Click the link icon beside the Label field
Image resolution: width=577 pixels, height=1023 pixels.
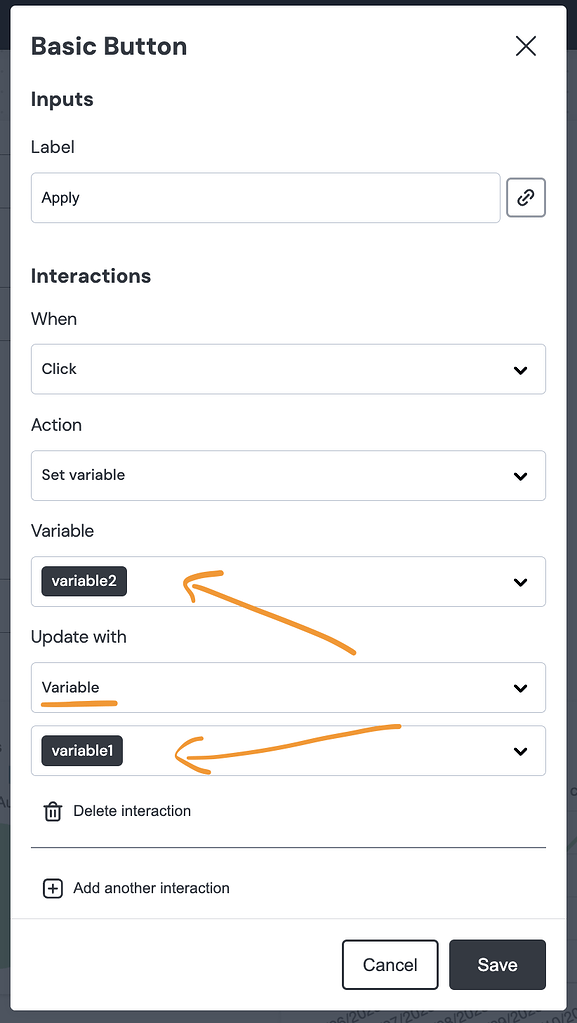tap(526, 197)
